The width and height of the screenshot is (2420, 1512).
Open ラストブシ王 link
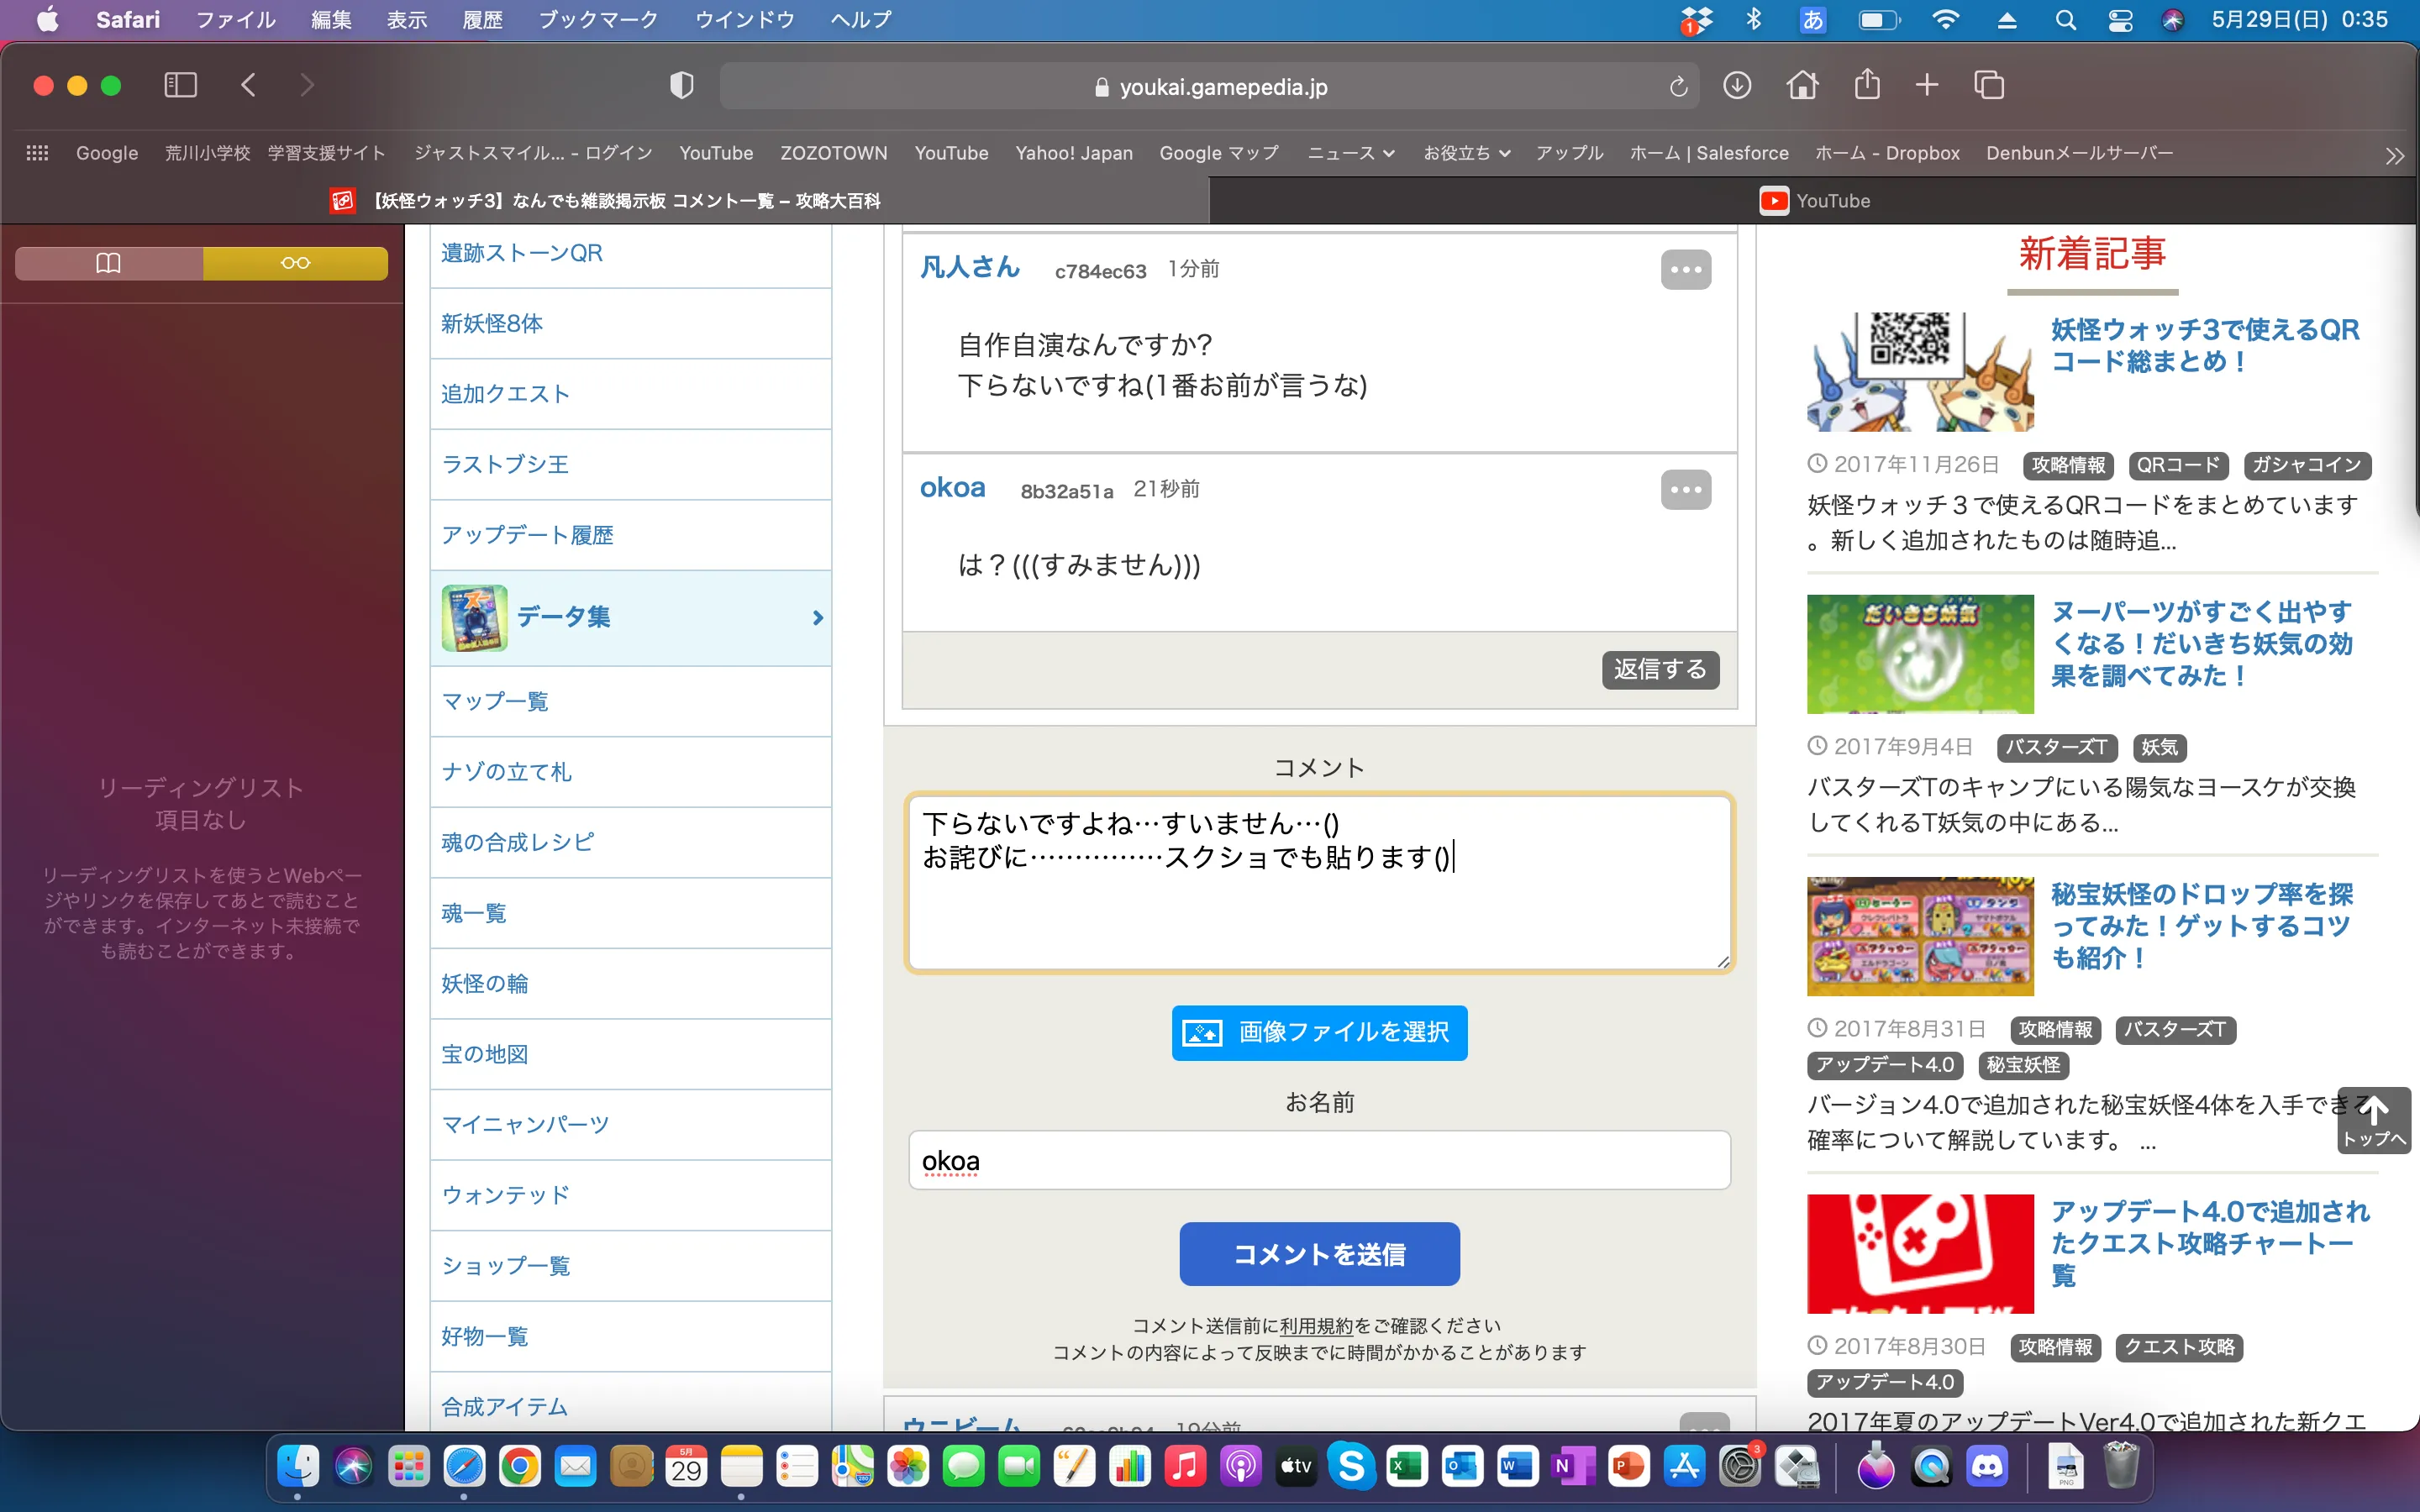coord(505,464)
